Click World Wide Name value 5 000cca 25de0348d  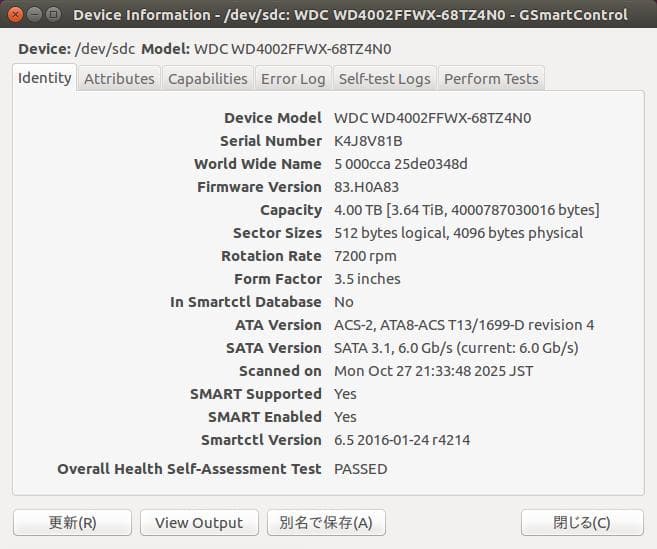pyautogui.click(x=401, y=164)
